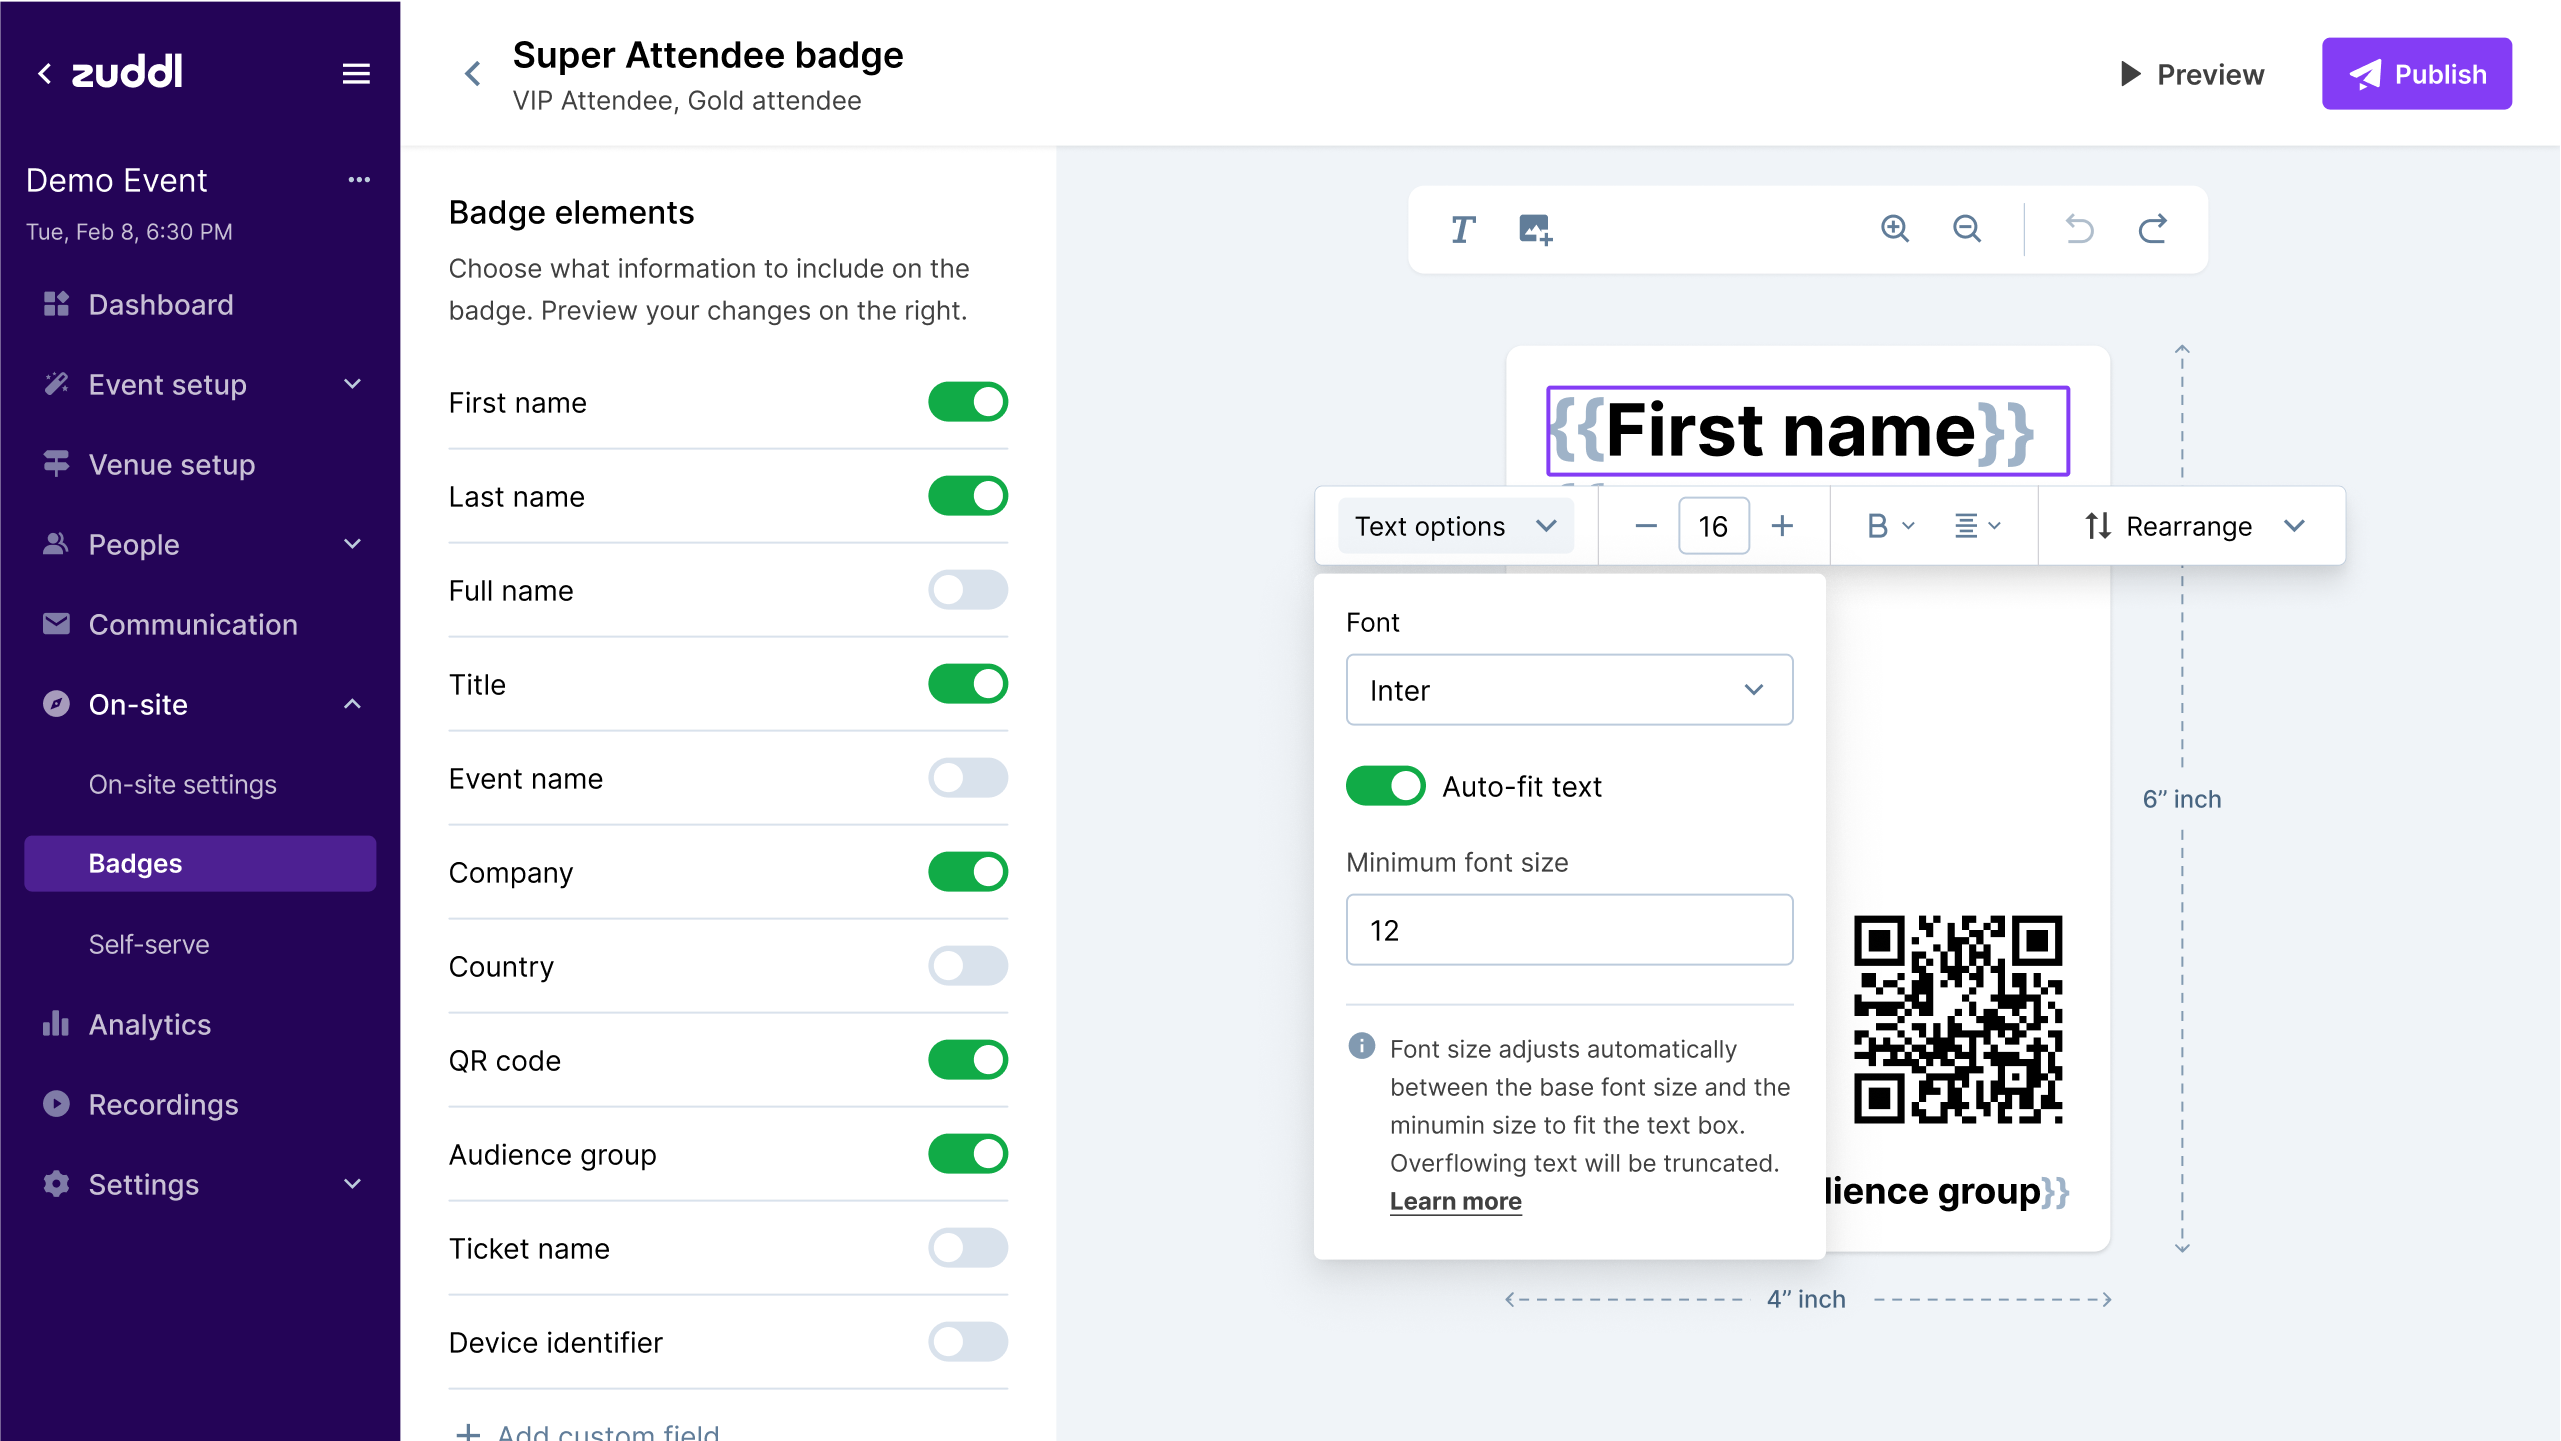Increase font size with plus stepper
2561x1441 pixels.
point(1782,526)
